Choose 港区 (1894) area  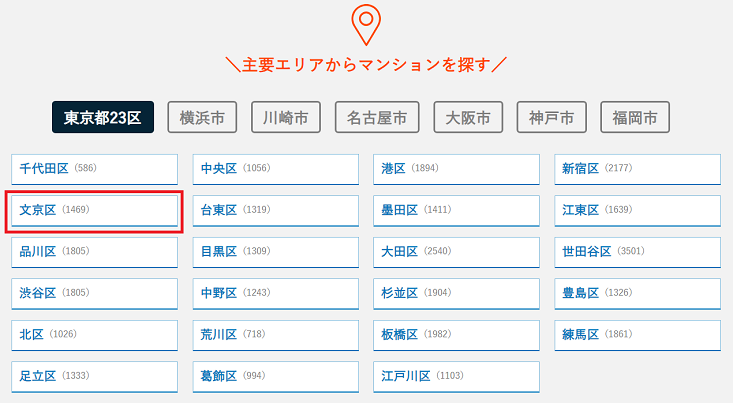click(x=456, y=169)
